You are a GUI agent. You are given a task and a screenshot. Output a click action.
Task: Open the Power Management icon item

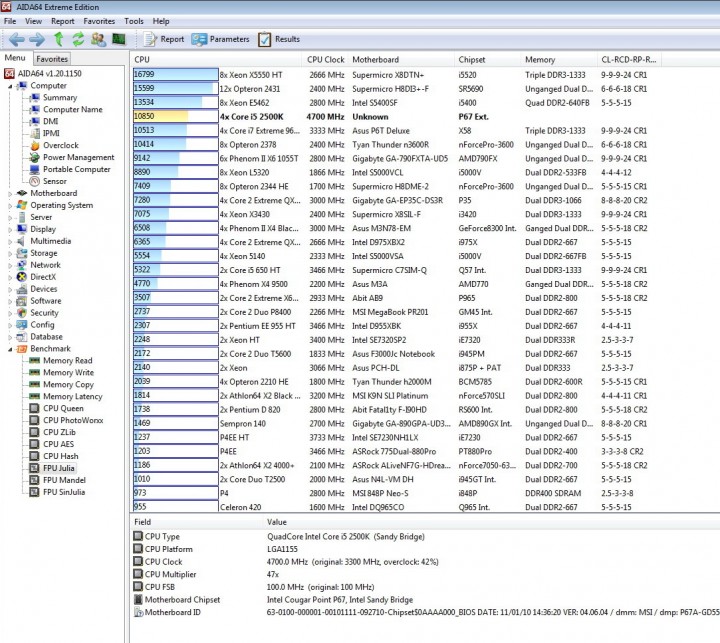click(34, 157)
